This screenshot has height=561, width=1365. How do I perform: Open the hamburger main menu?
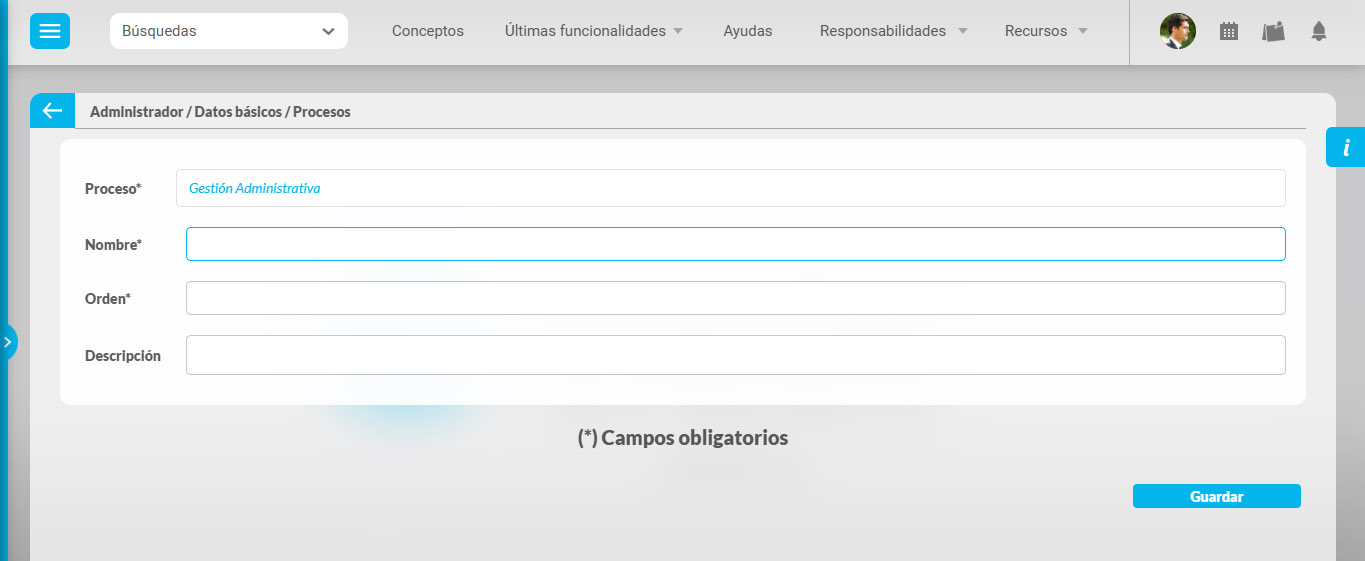coord(49,31)
